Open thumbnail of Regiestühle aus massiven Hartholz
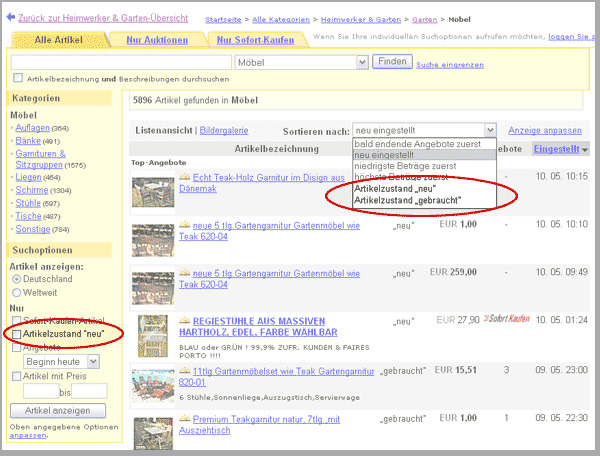 click(x=152, y=337)
